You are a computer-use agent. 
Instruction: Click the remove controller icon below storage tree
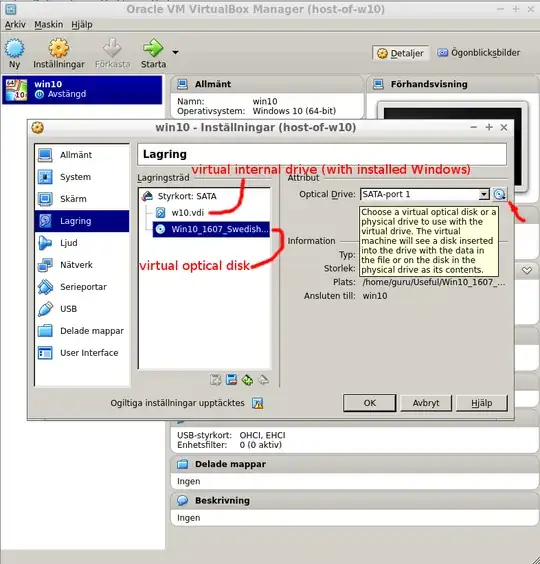pos(231,380)
